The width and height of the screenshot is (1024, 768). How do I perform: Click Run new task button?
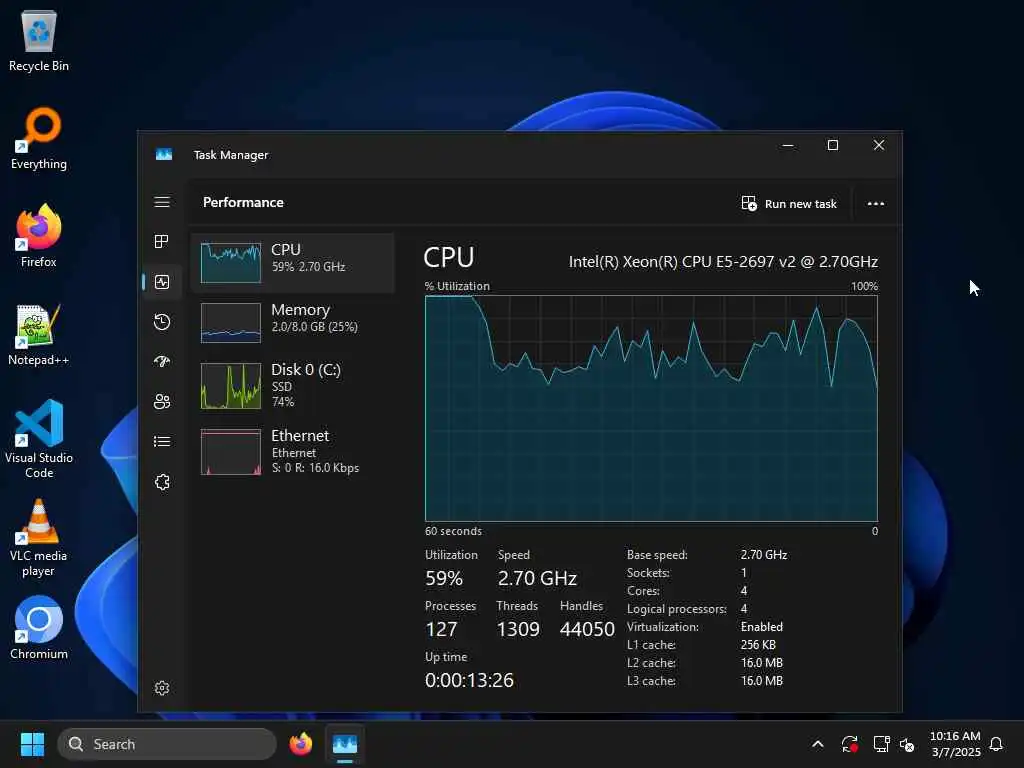[788, 204]
